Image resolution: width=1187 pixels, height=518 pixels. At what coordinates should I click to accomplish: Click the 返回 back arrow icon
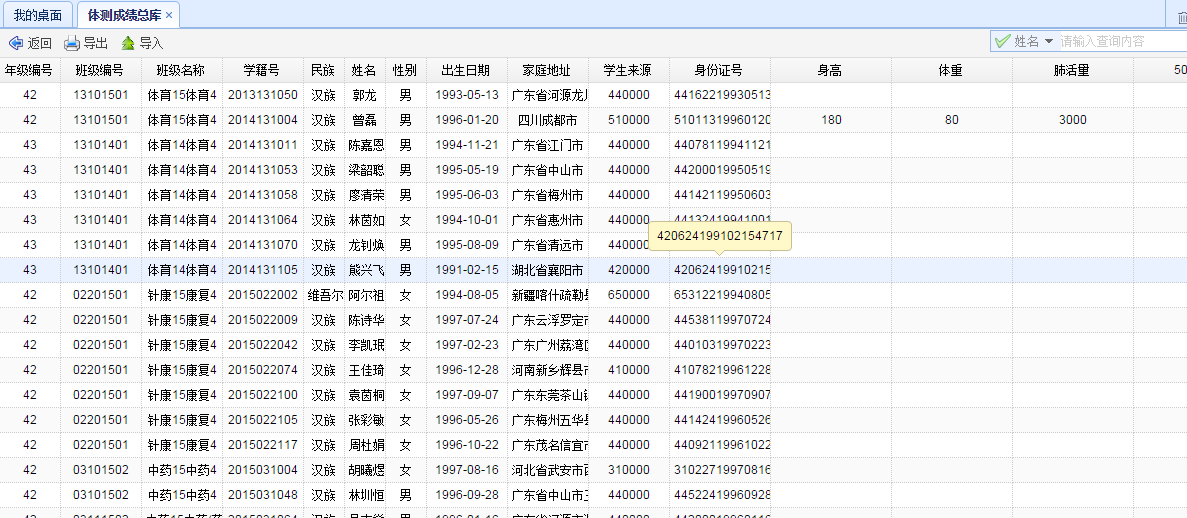pos(16,43)
